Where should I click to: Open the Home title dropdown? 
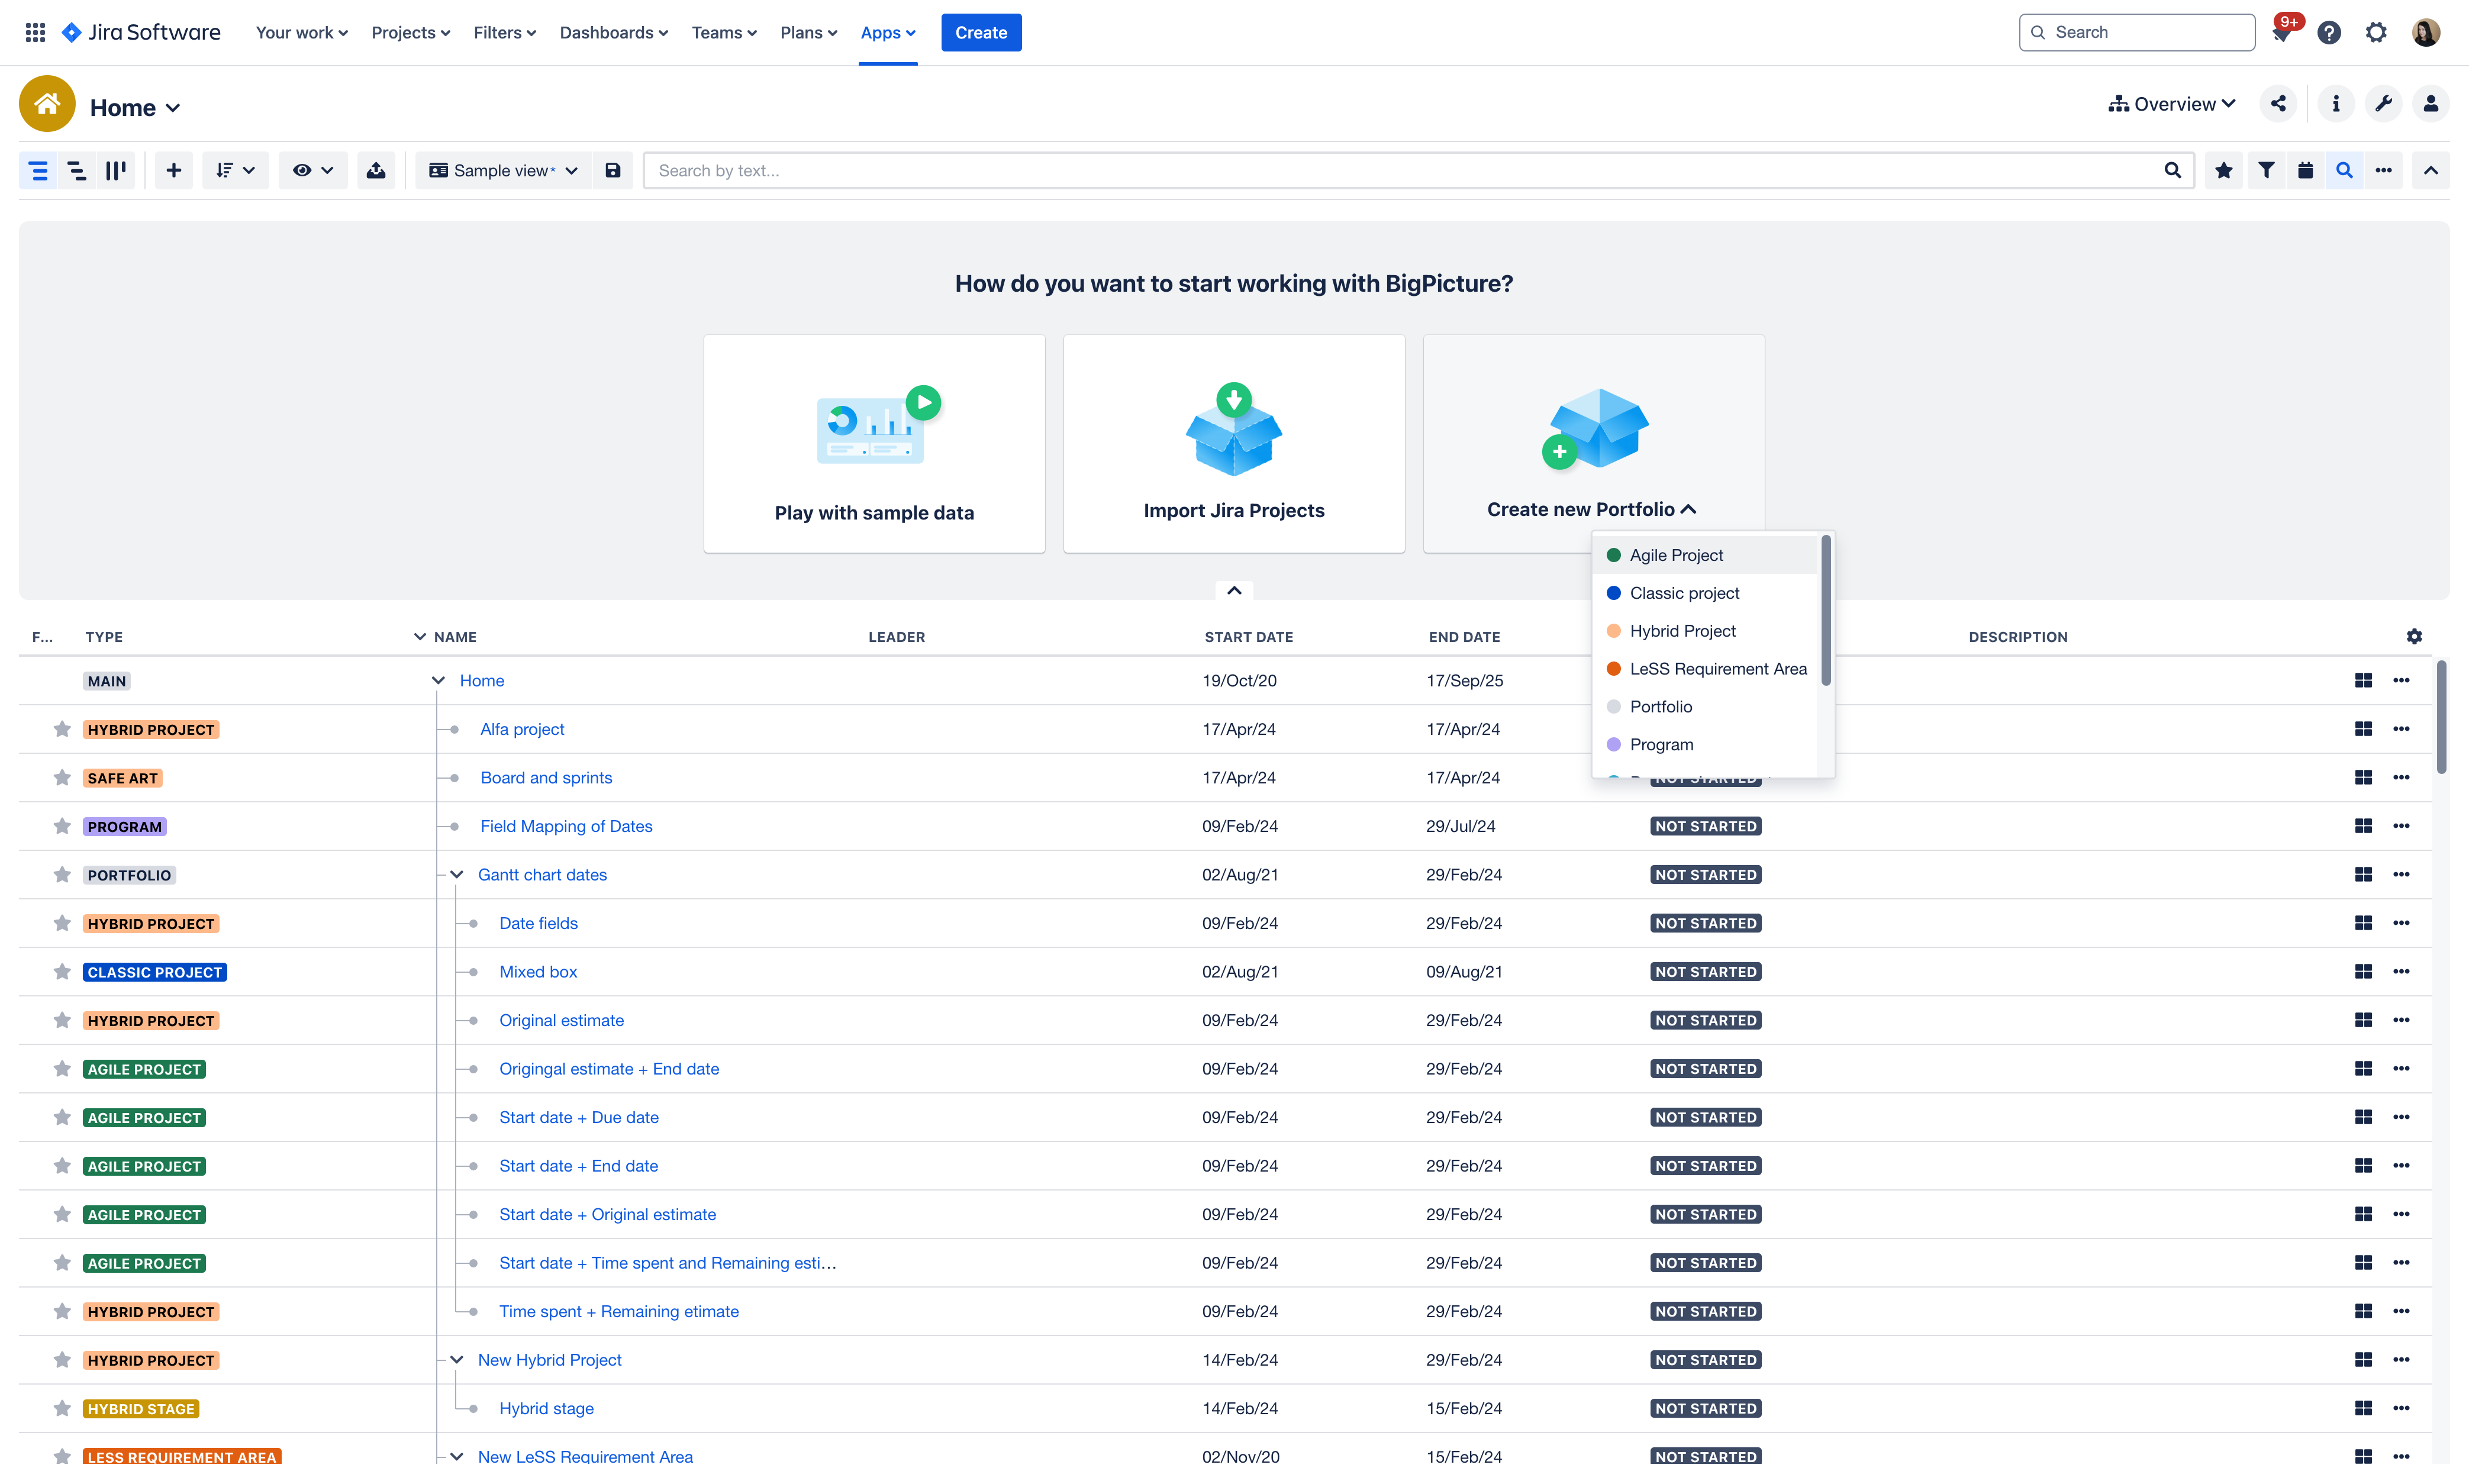(135, 107)
